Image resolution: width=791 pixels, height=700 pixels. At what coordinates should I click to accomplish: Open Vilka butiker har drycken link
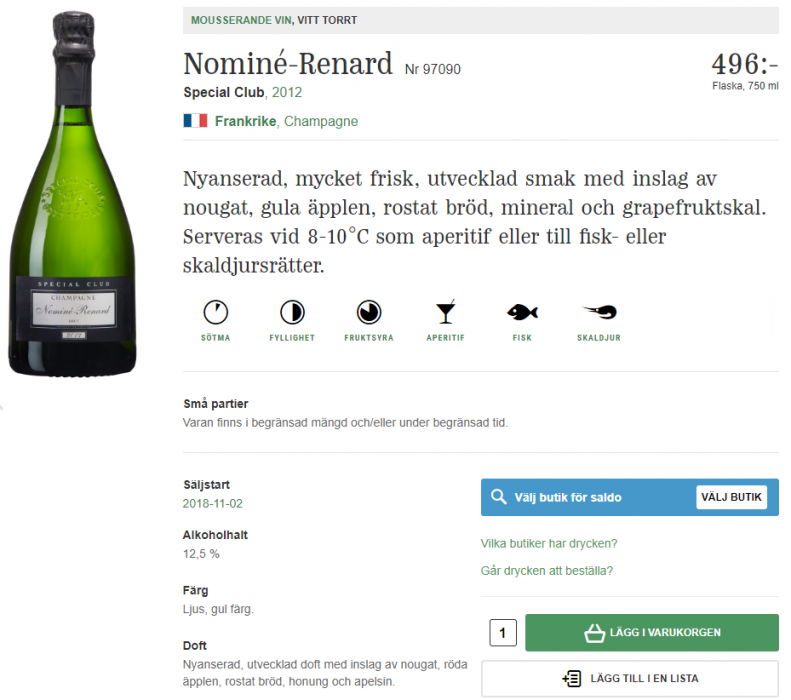coord(549,544)
